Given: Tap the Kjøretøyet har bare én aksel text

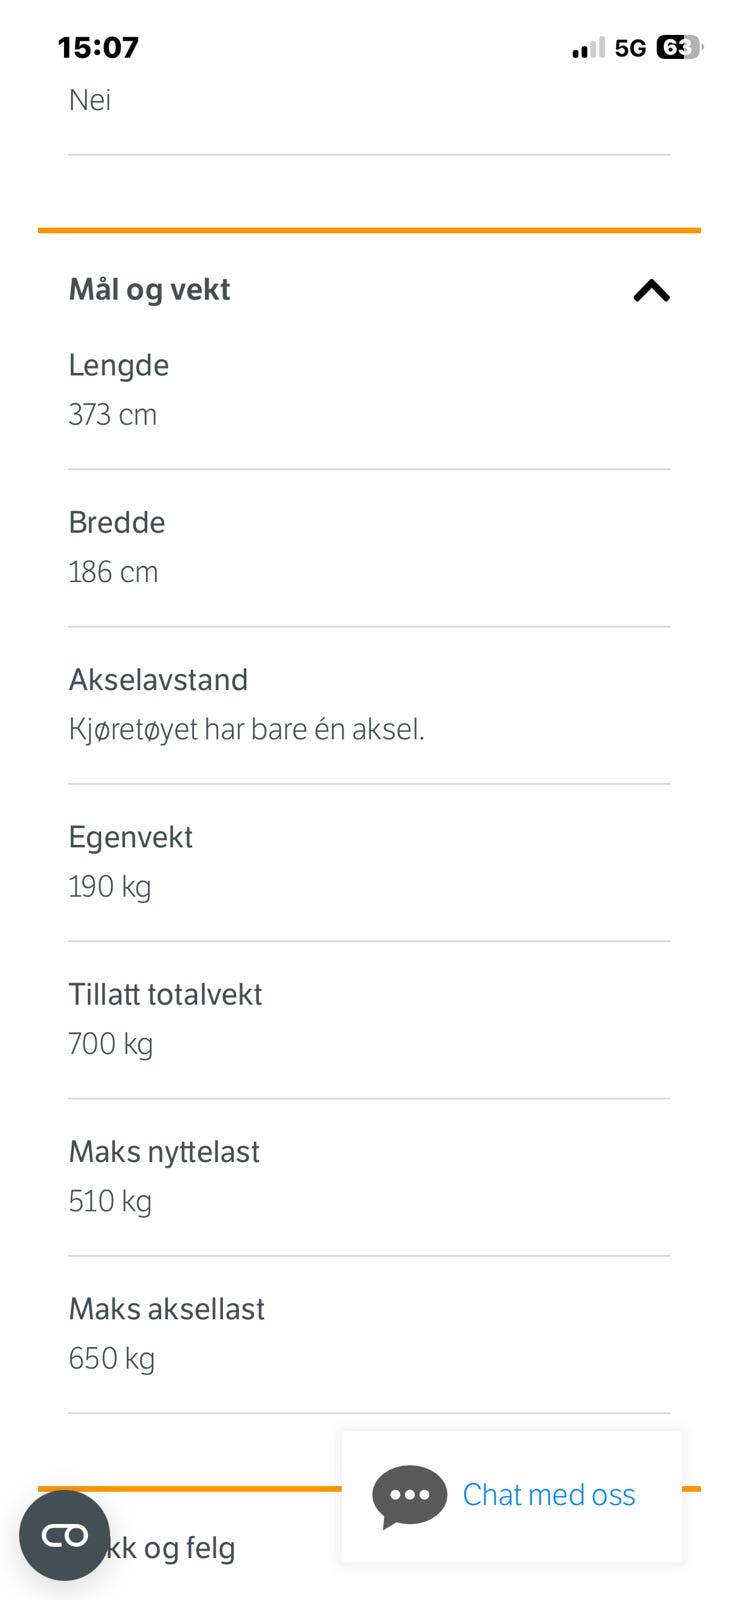Looking at the screenshot, I should pyautogui.click(x=247, y=730).
